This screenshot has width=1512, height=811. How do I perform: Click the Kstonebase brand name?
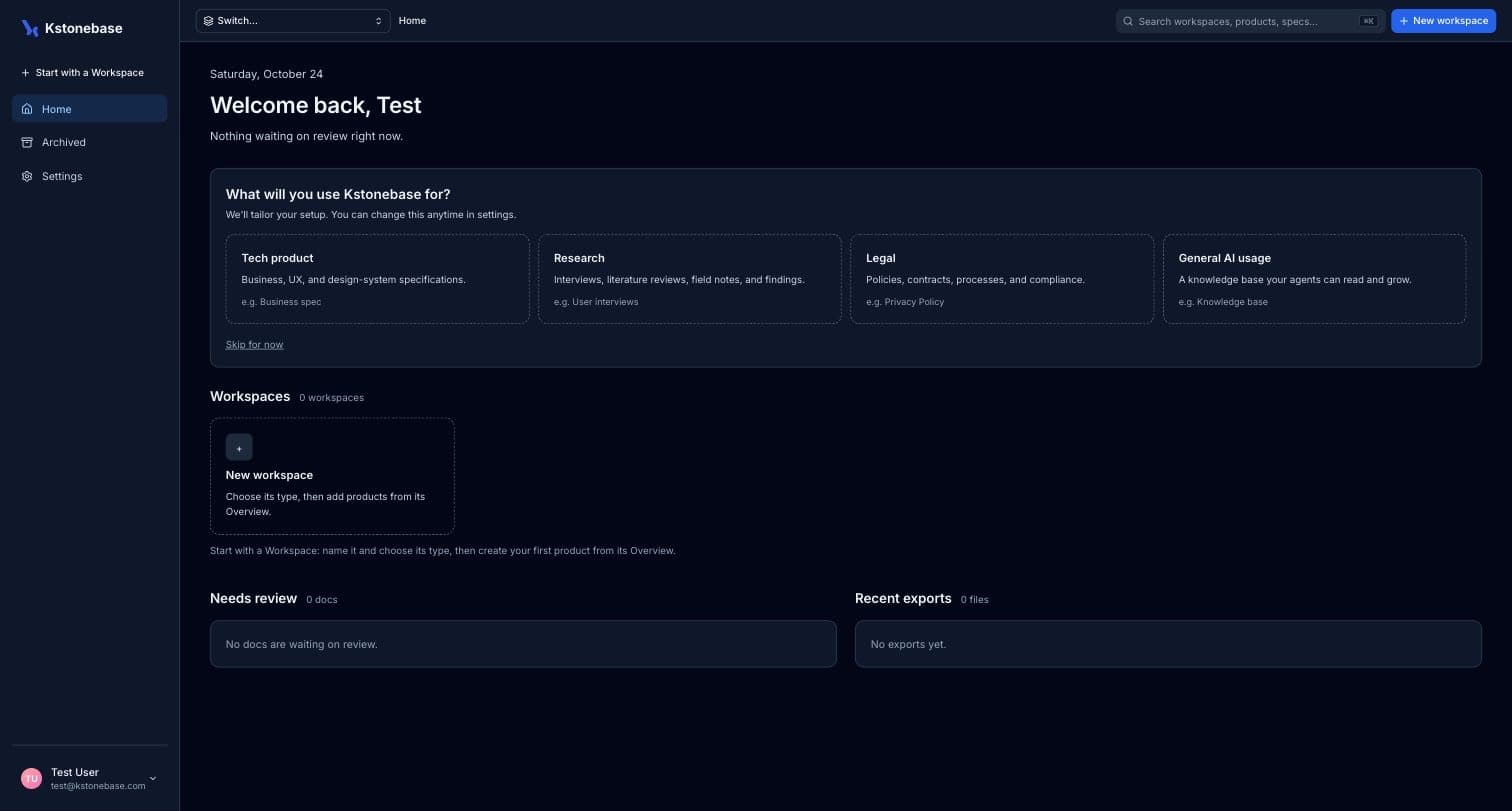pos(84,28)
